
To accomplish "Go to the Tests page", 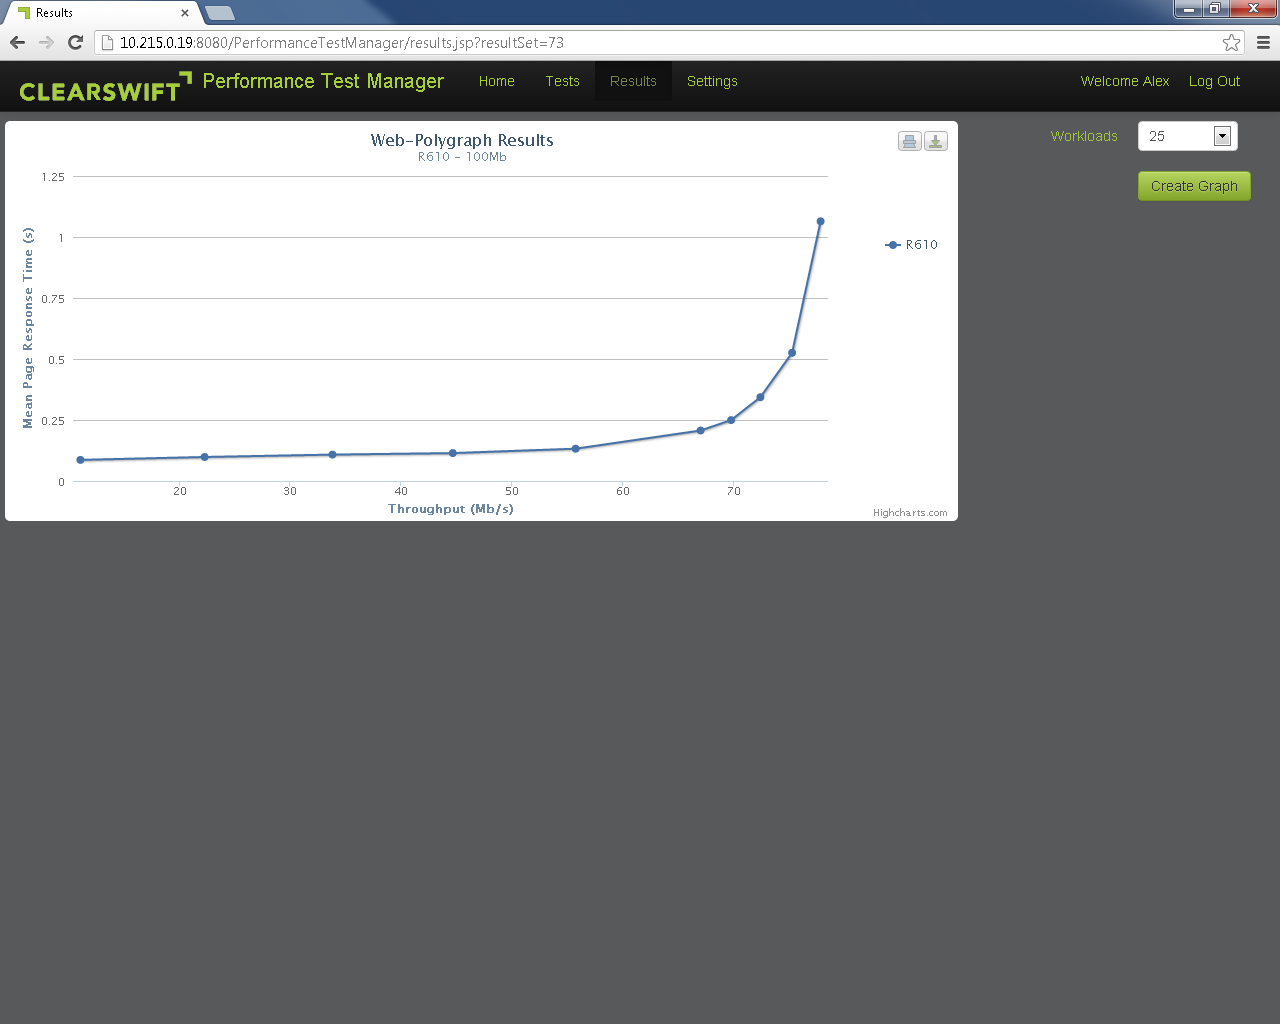I will [x=562, y=81].
